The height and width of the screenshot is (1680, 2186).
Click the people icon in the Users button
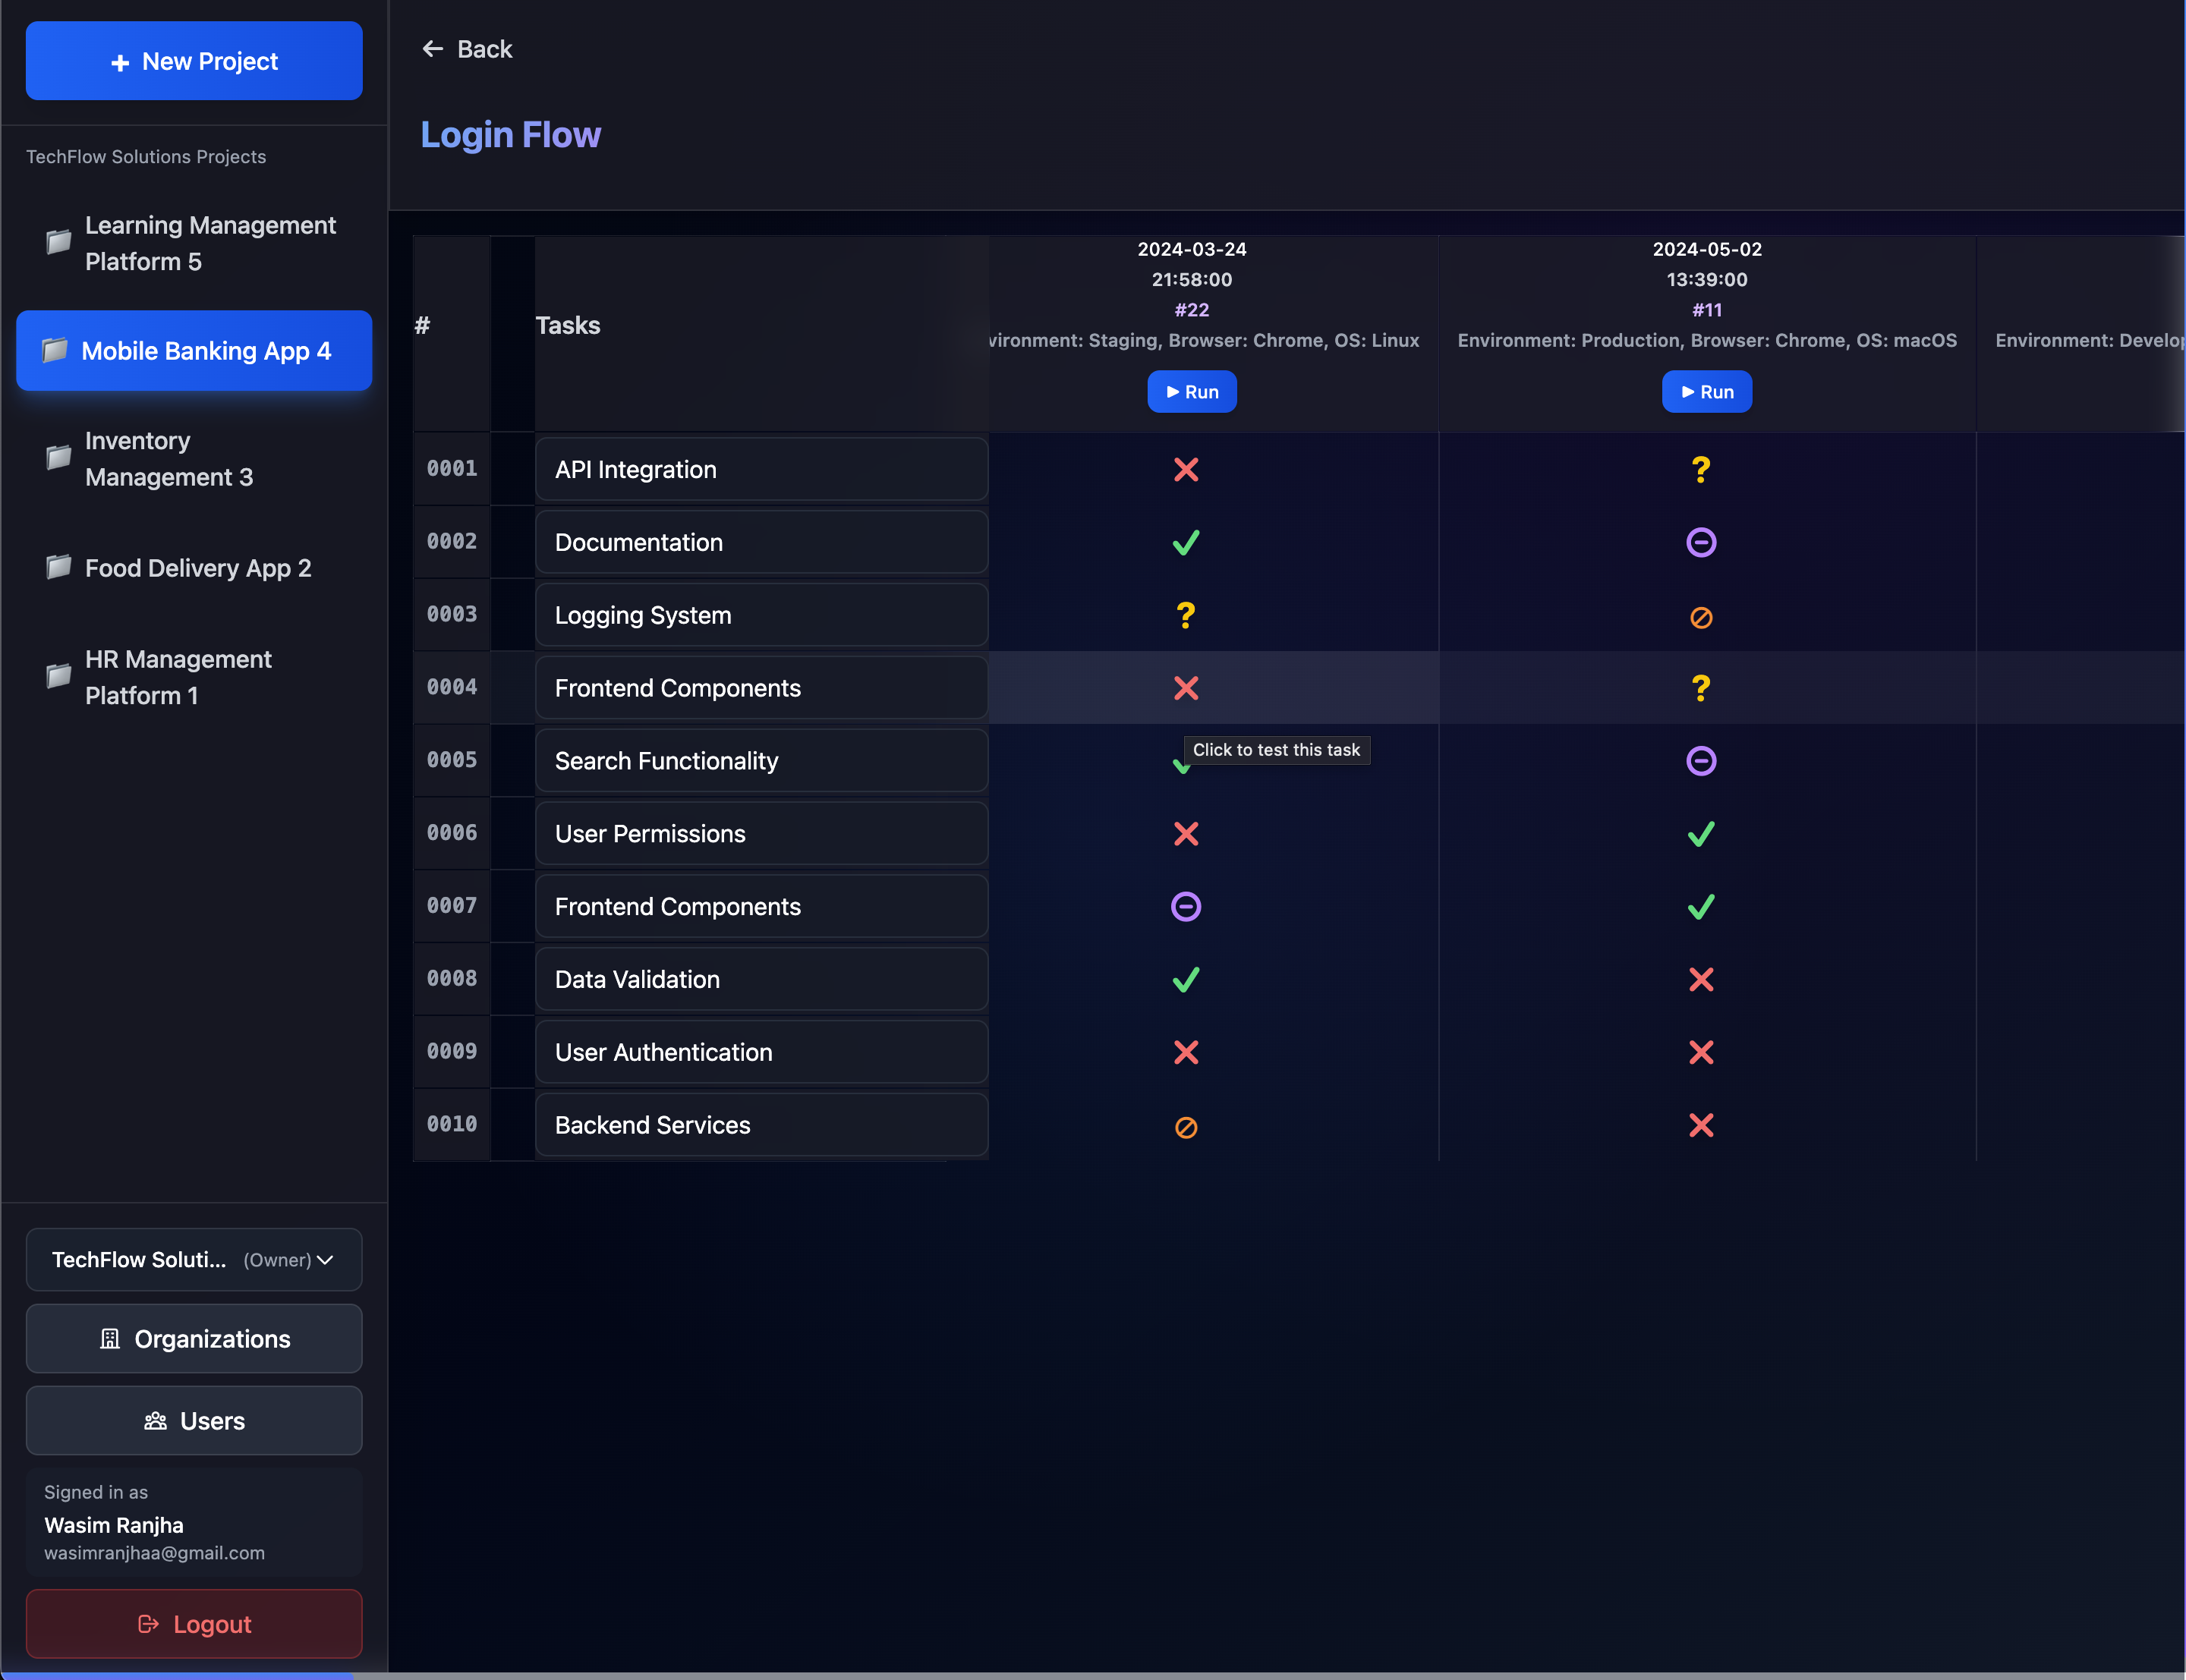[x=156, y=1420]
